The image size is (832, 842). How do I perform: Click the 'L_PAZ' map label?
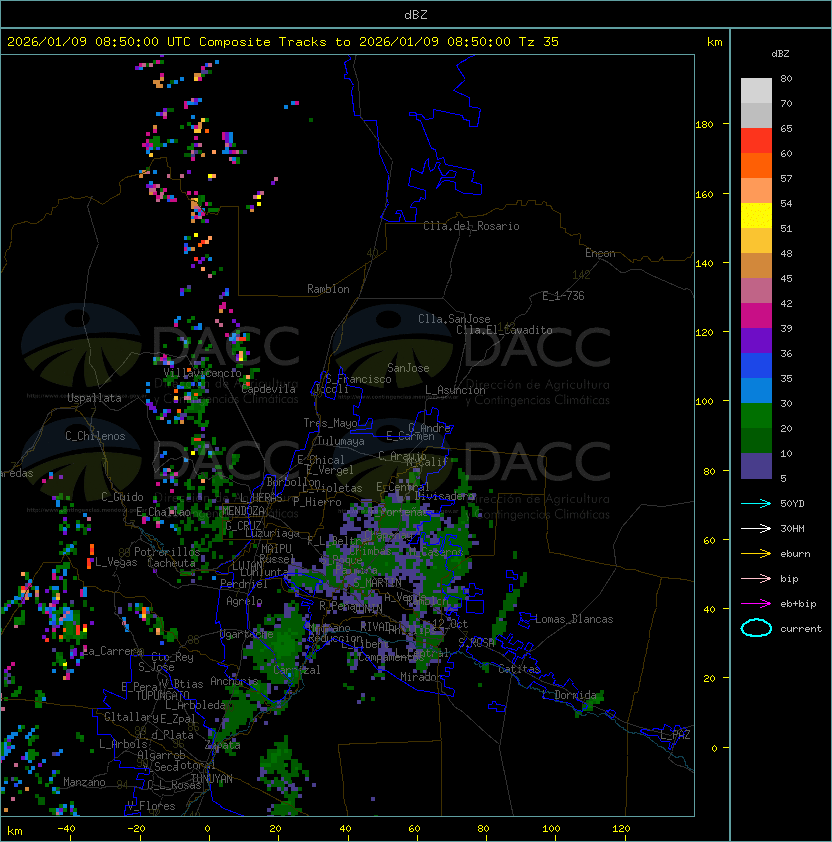pos(675,735)
